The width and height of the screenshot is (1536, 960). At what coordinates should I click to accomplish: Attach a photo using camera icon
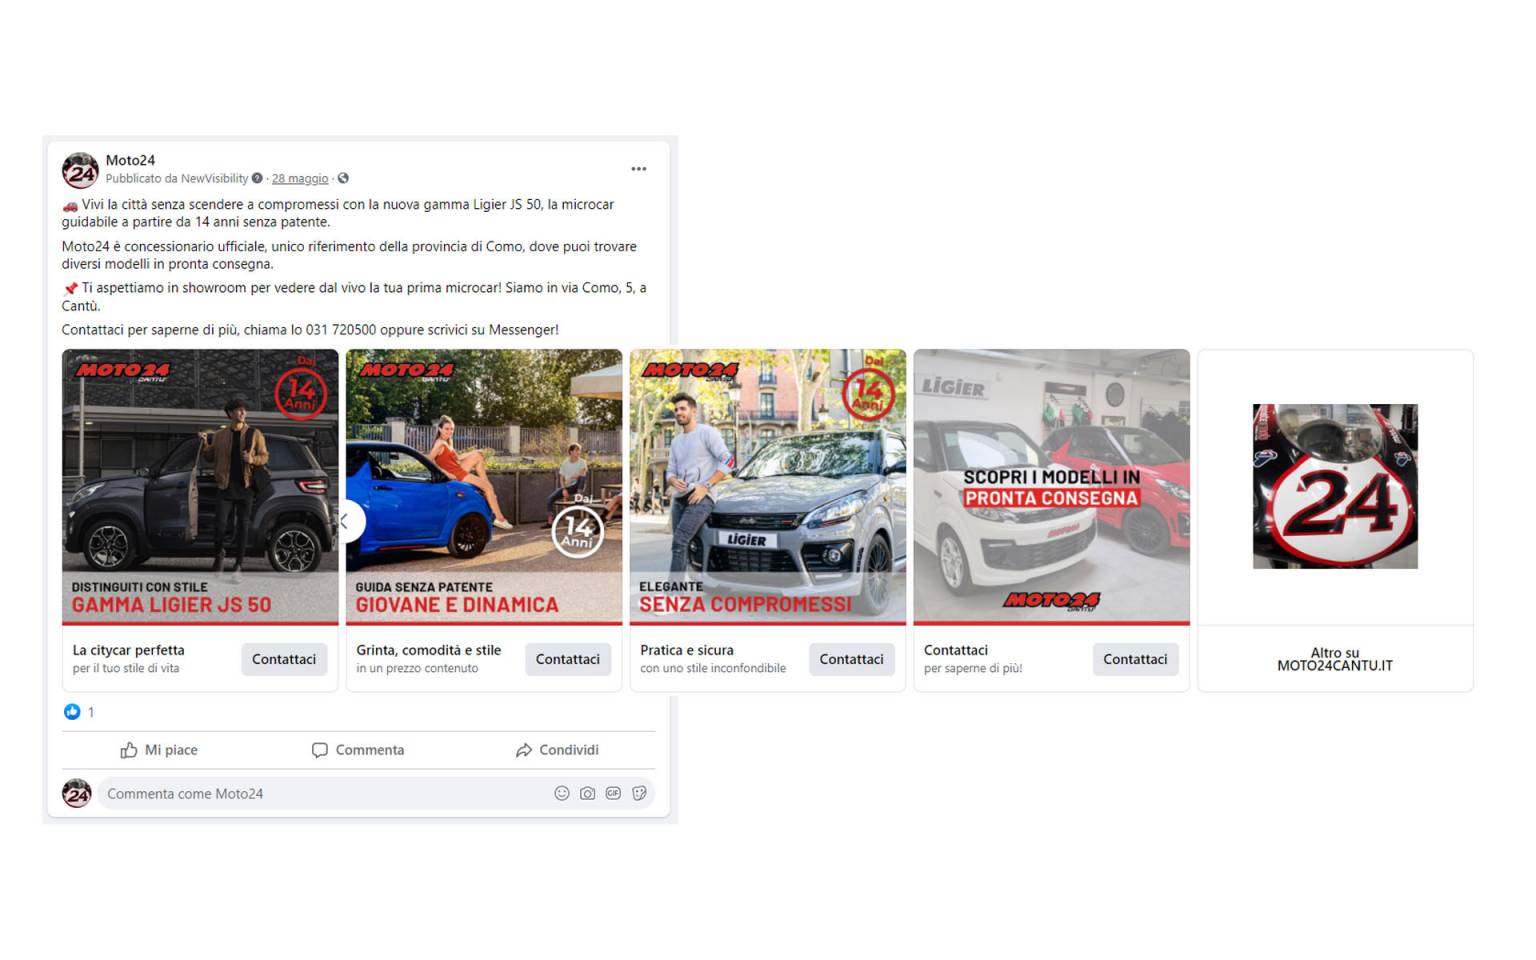pyautogui.click(x=587, y=793)
